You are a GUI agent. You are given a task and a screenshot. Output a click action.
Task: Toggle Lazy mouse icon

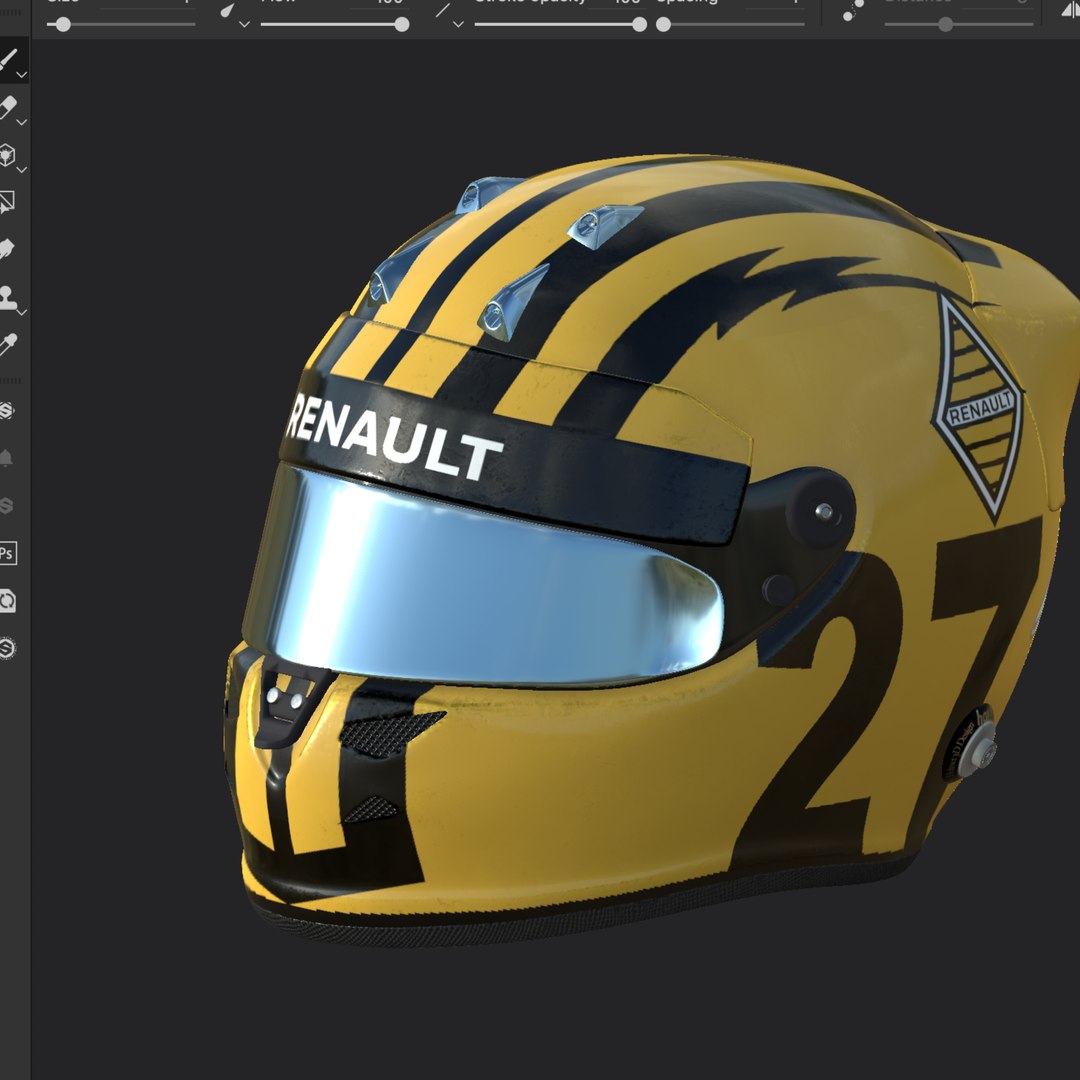pos(854,10)
